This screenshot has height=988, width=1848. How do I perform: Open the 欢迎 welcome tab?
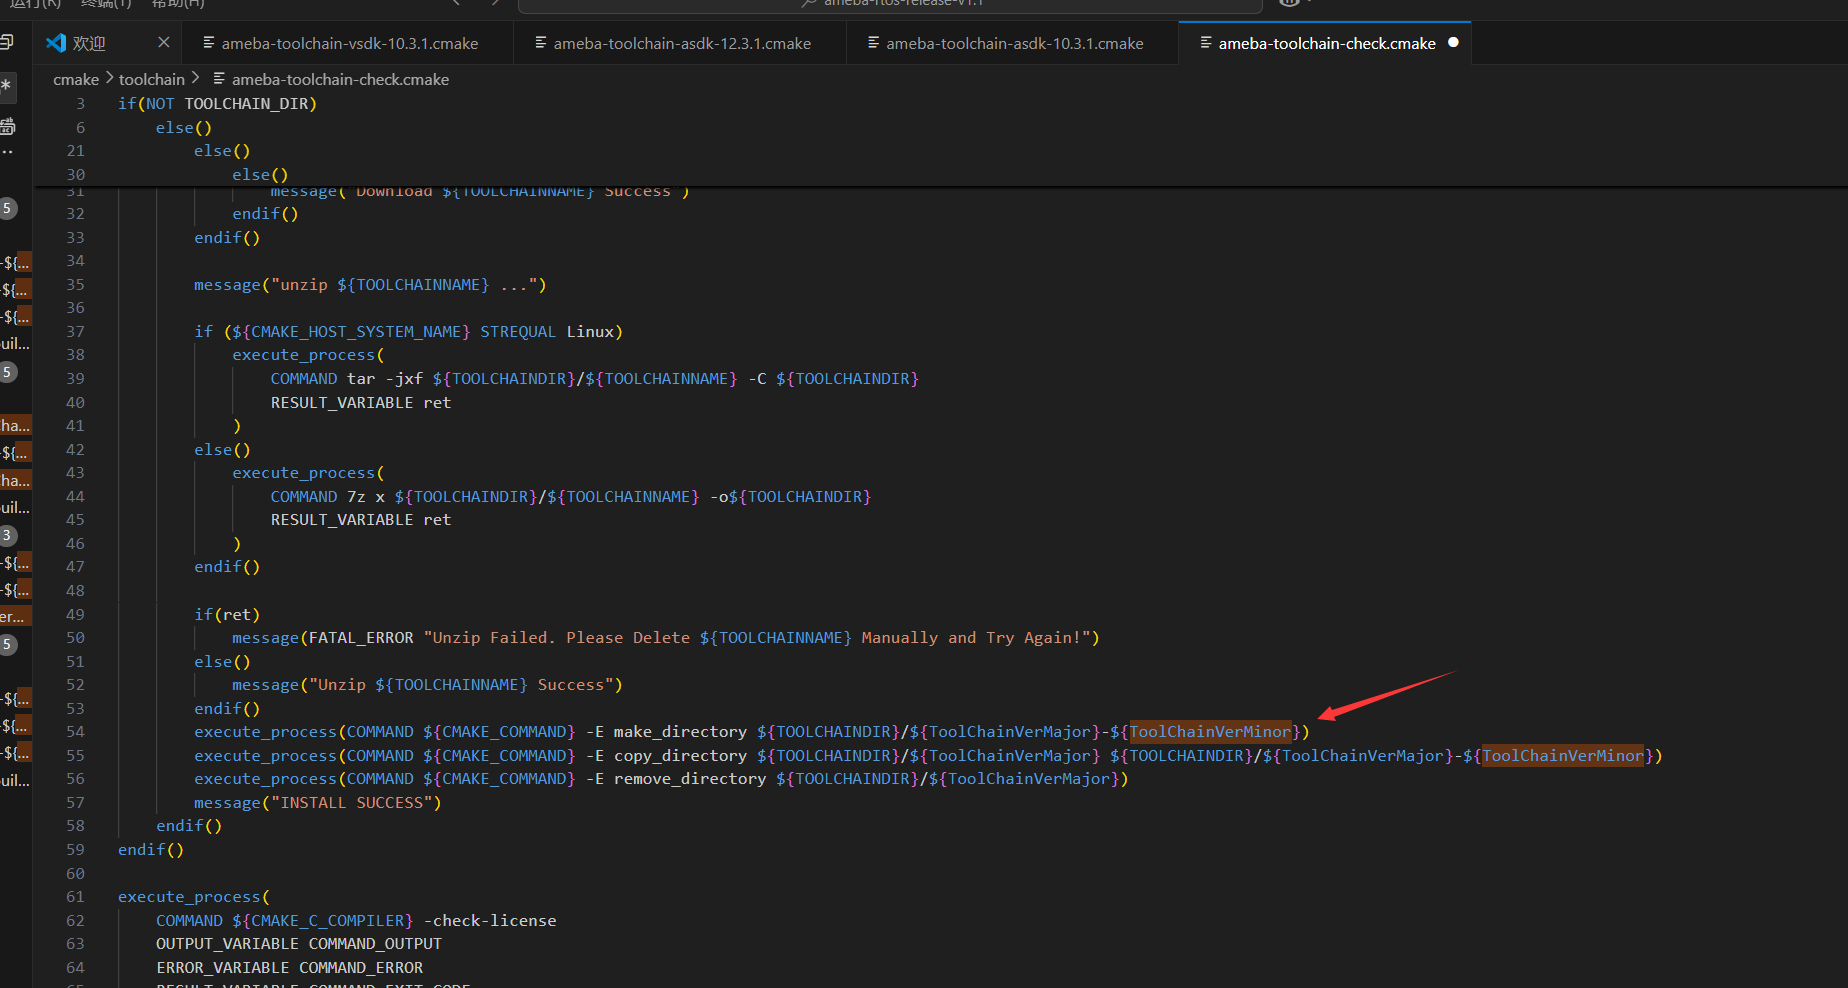click(89, 43)
